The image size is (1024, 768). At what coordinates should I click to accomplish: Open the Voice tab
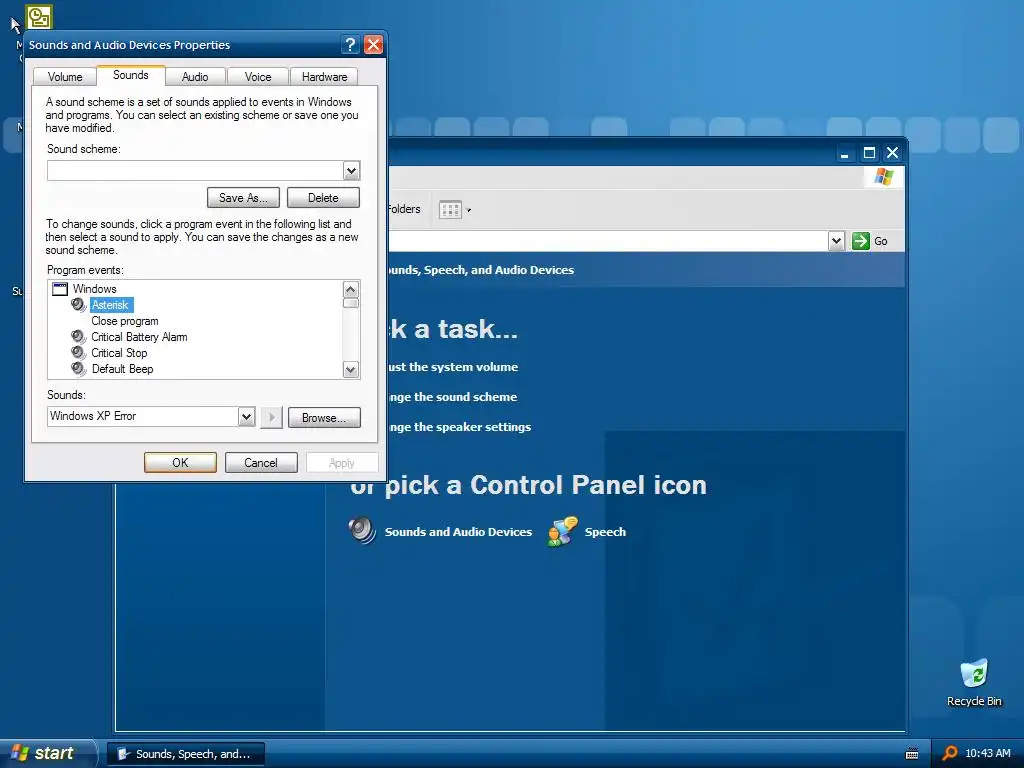coord(257,76)
